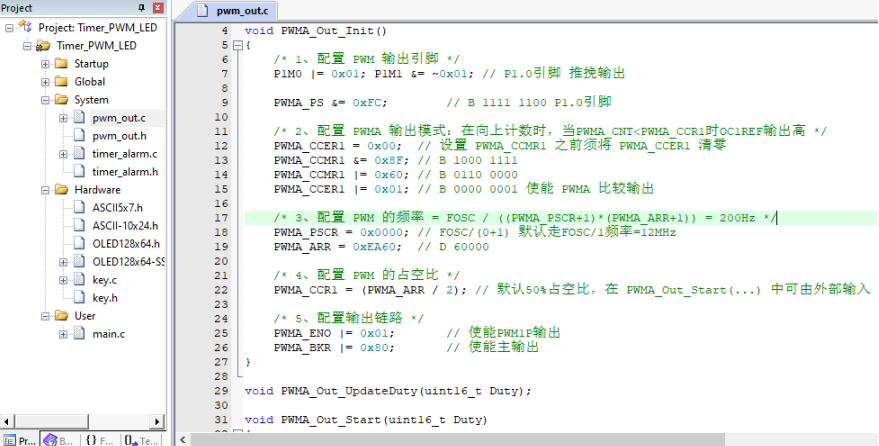Click the Startup group folder icon

pyautogui.click(x=62, y=63)
